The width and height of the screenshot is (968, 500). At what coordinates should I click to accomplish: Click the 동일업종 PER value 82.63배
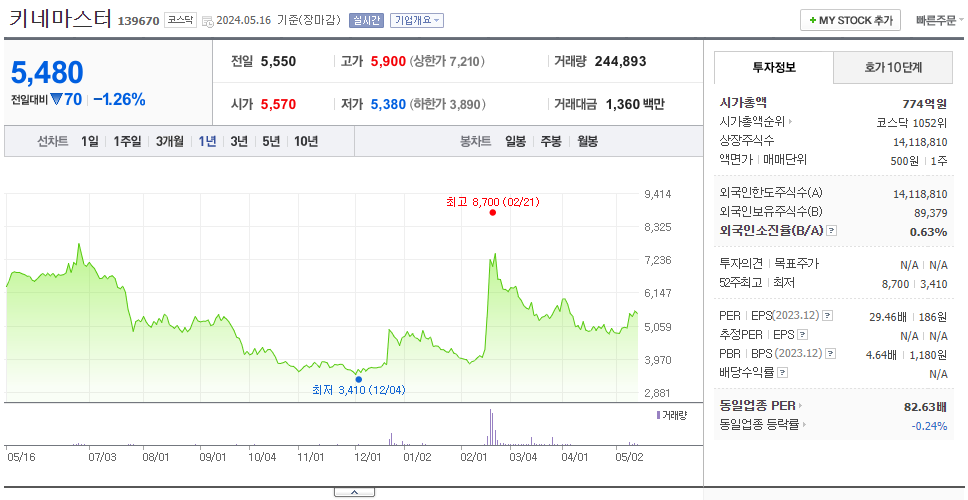coord(925,407)
